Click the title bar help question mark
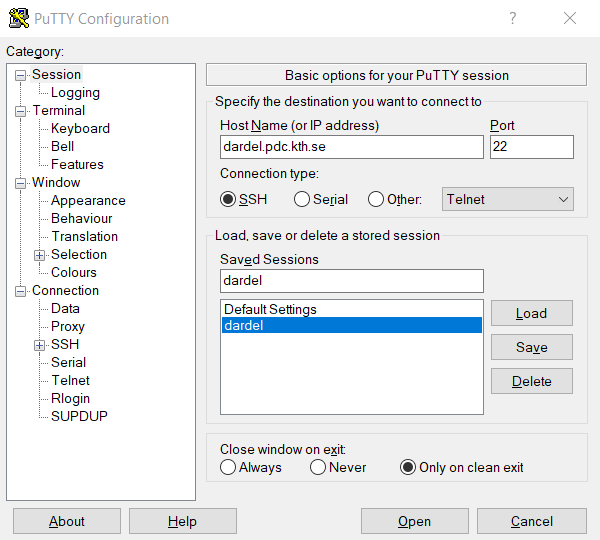Viewport: 600px width, 540px height. coord(513,18)
